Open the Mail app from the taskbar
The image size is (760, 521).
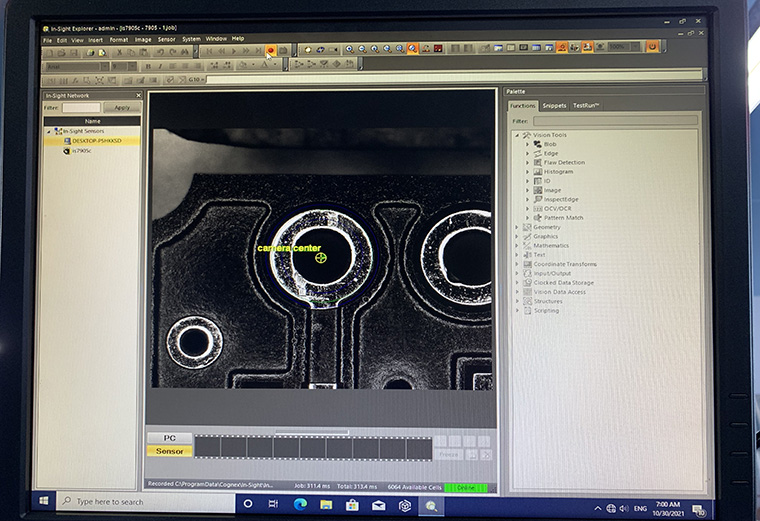379,505
